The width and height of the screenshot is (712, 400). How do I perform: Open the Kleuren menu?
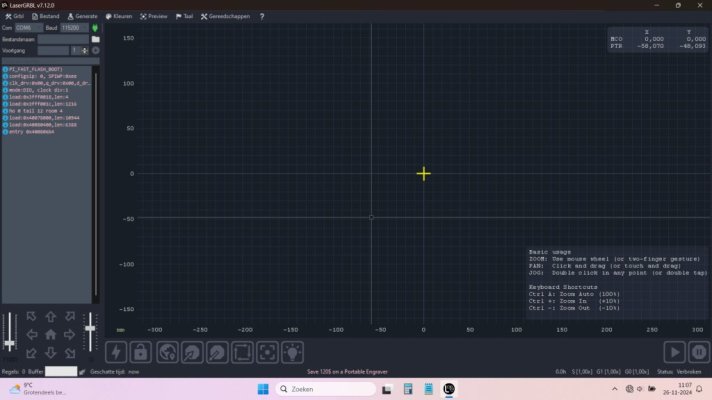[119, 16]
